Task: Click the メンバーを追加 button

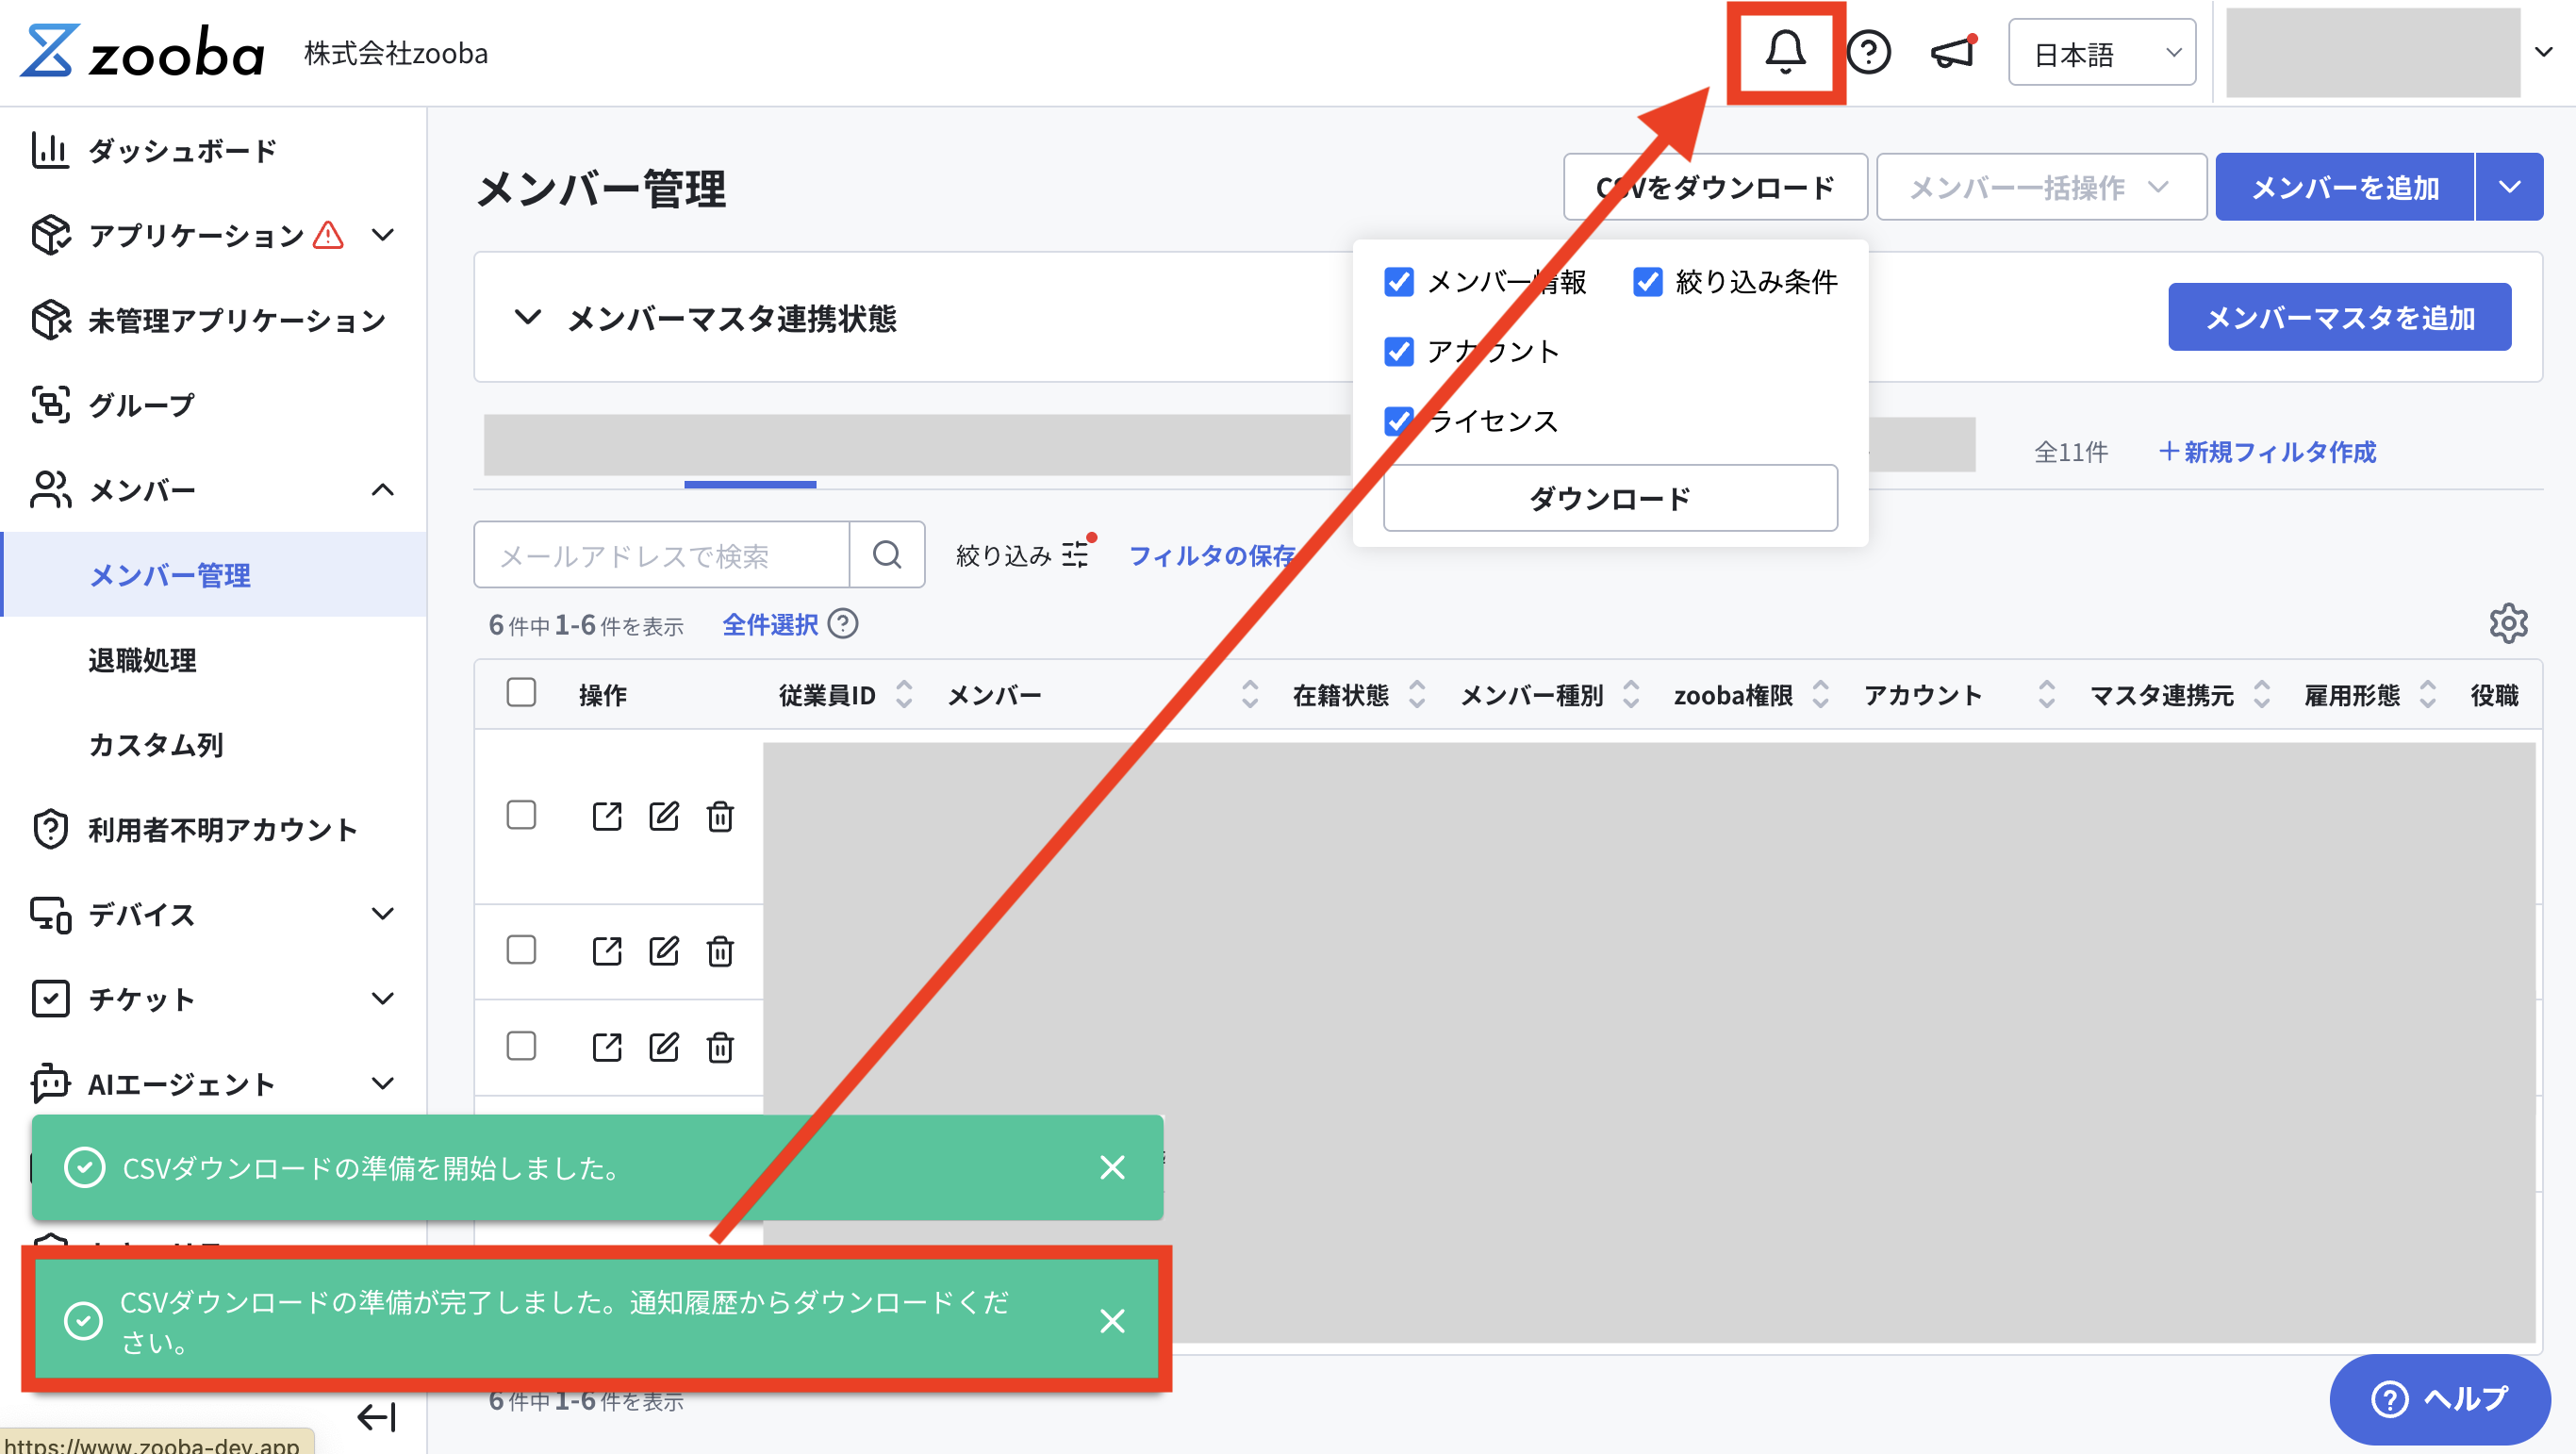Action: click(2345, 187)
